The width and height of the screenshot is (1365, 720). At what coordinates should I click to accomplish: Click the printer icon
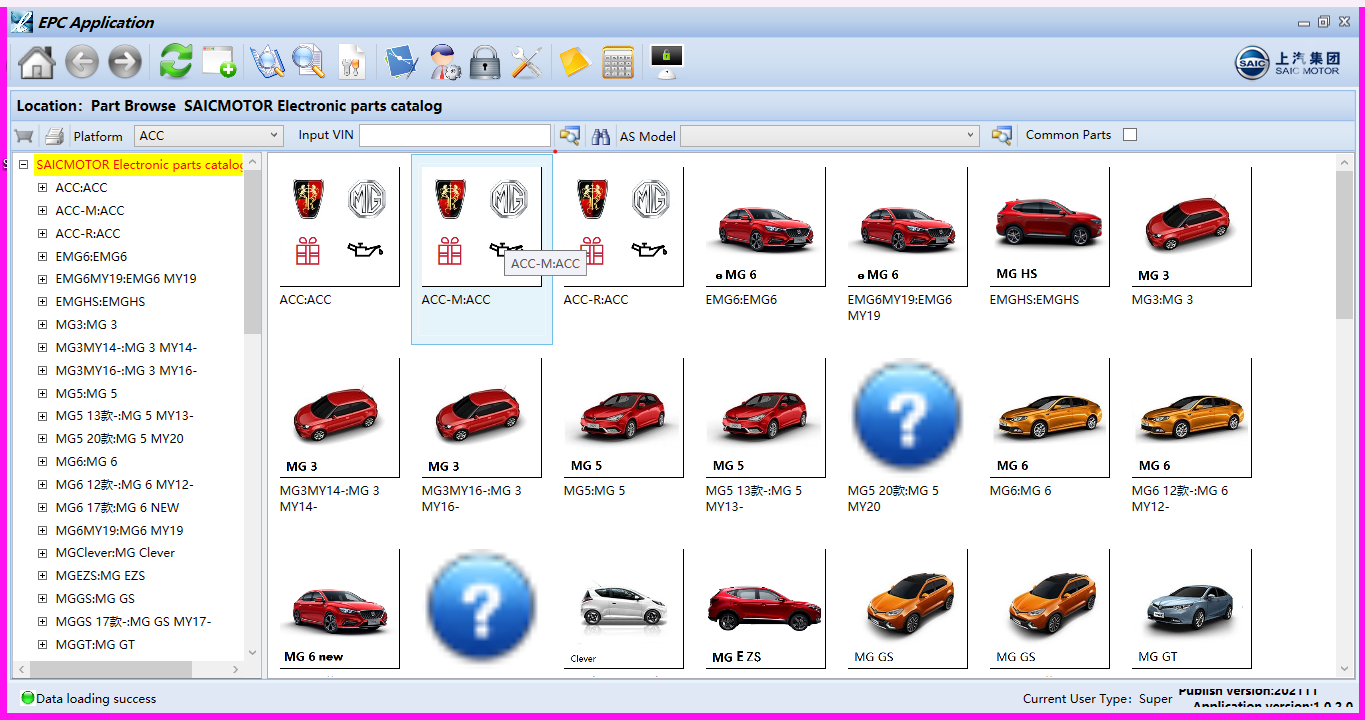tap(54, 136)
